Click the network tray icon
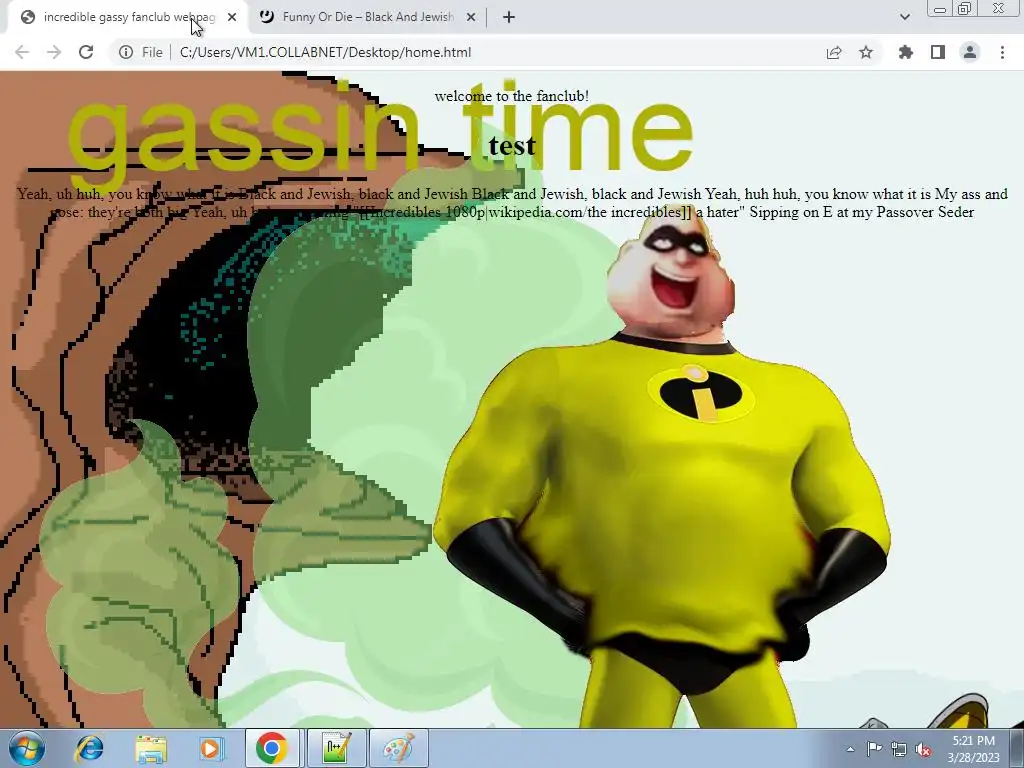The height and width of the screenshot is (768, 1024). point(899,749)
